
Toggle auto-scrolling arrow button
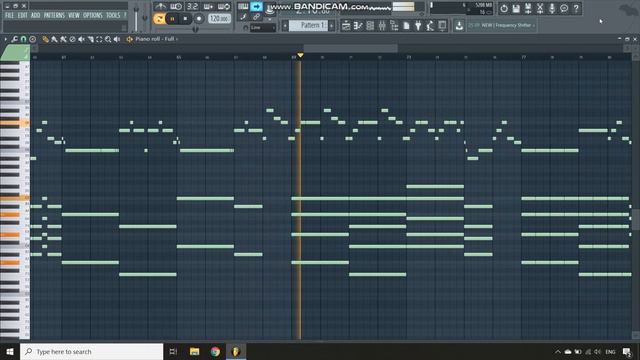(256, 7)
